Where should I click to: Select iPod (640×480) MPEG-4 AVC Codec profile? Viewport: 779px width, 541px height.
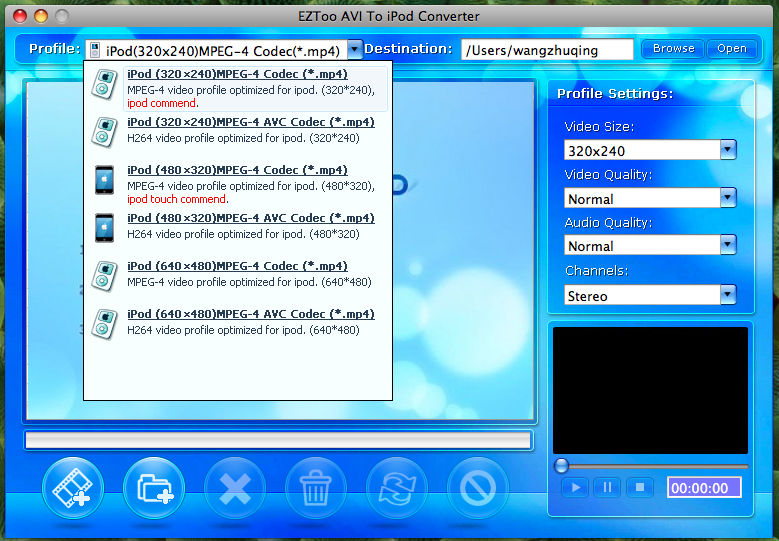click(x=250, y=314)
